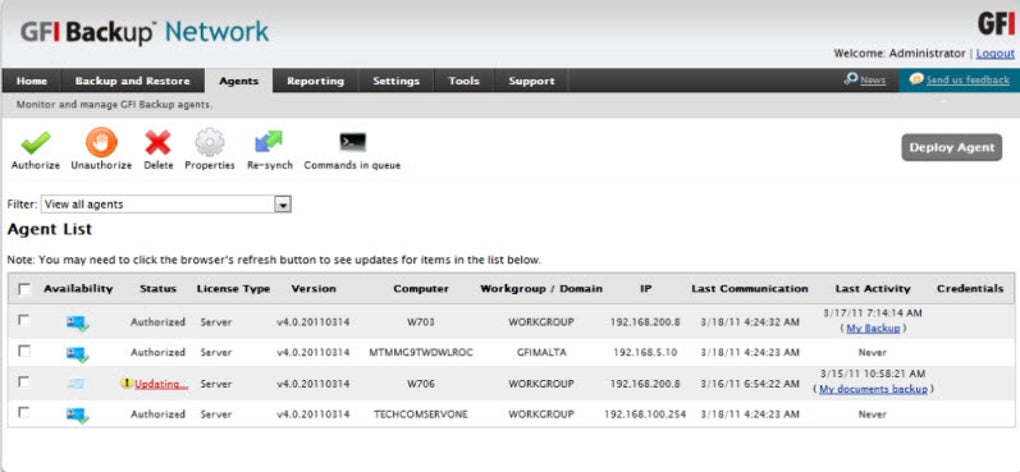Toggle the select-all checkbox in table header
The image size is (1020, 472).
coord(25,289)
